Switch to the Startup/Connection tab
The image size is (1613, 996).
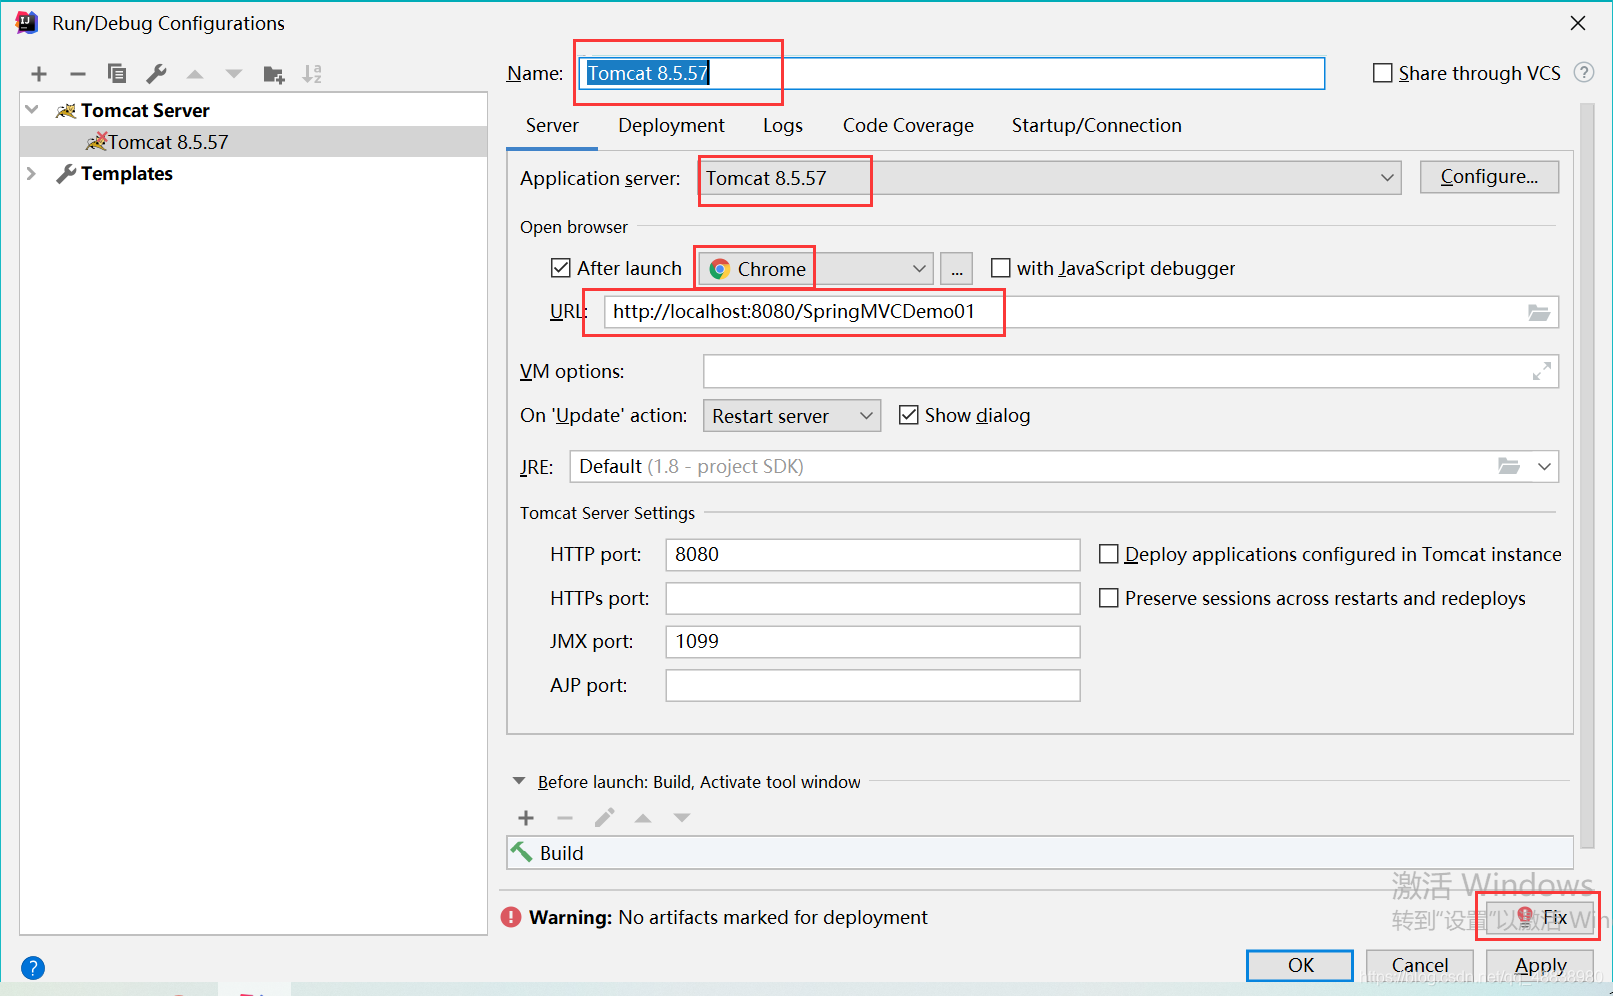point(1096,125)
